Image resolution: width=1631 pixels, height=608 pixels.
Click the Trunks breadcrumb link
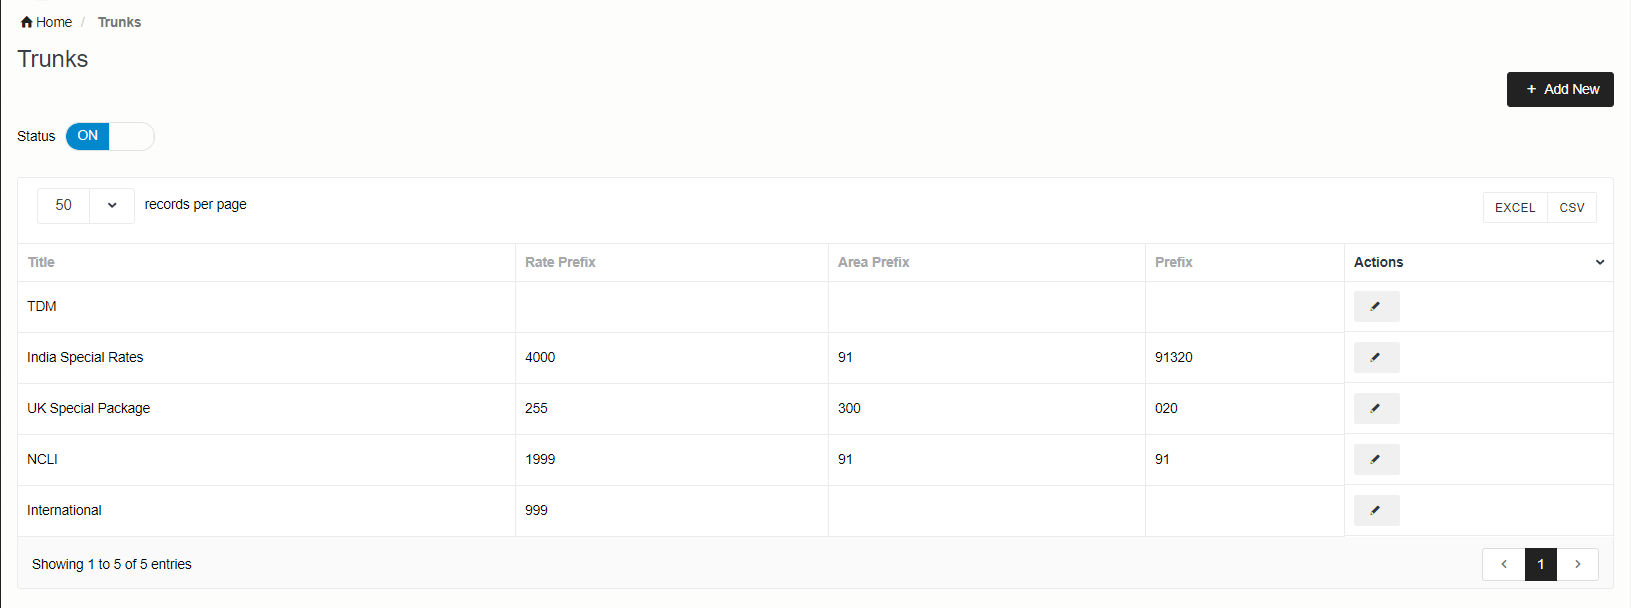[x=119, y=22]
